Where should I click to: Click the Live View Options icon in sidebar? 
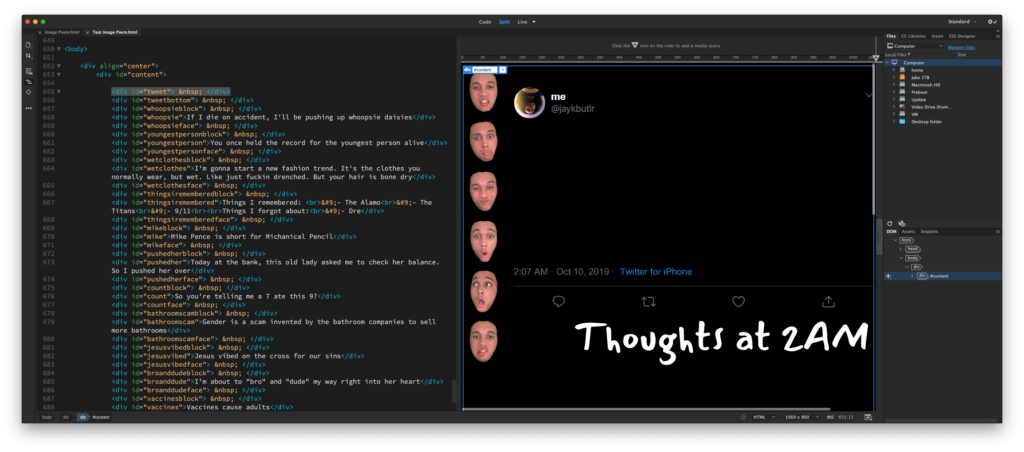(x=29, y=70)
